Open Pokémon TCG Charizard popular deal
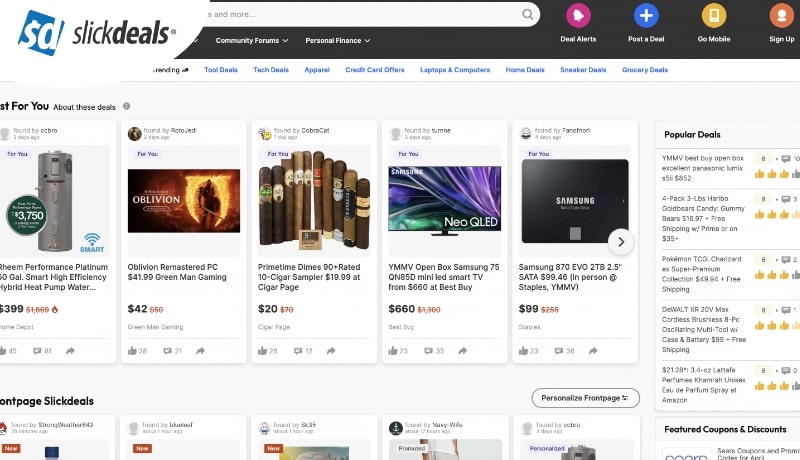Screen dimensions: 800x460 click(x=701, y=274)
